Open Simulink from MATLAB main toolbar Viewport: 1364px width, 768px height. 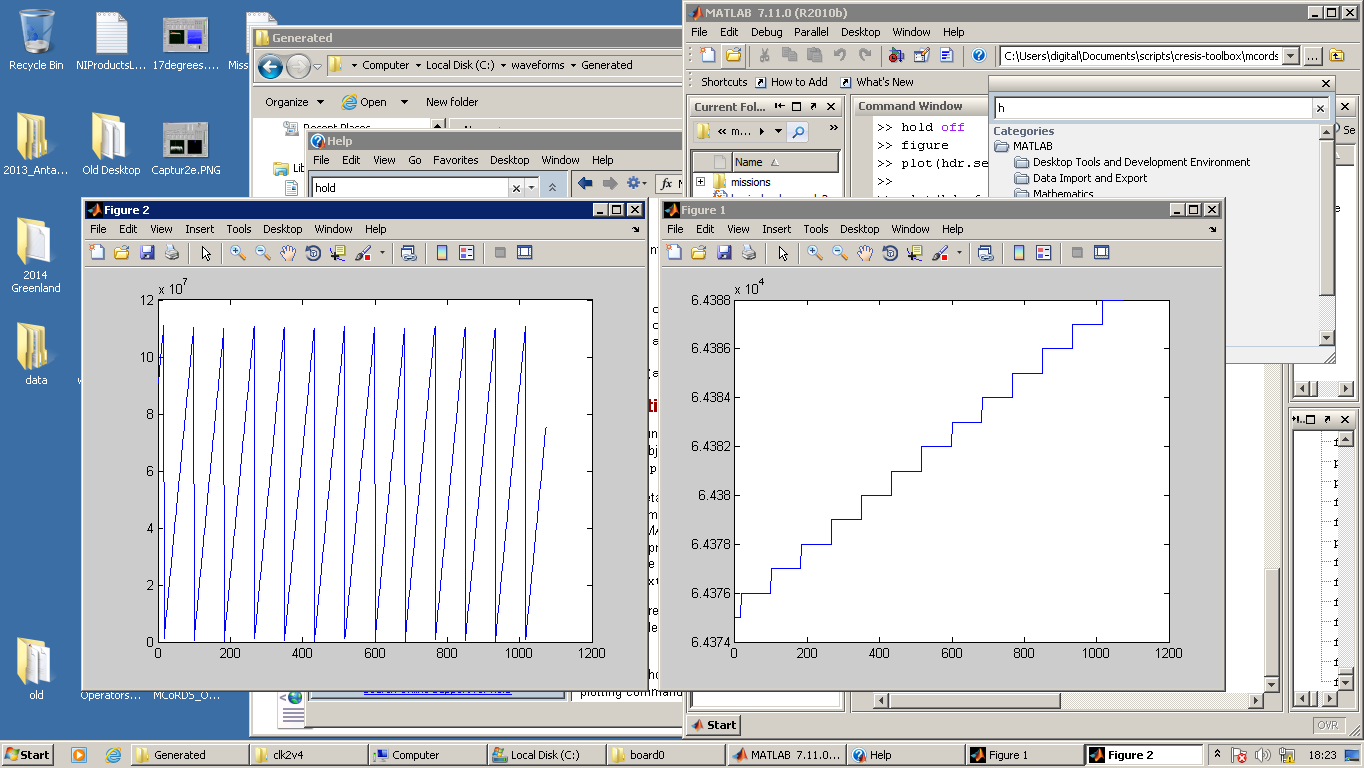coord(896,56)
